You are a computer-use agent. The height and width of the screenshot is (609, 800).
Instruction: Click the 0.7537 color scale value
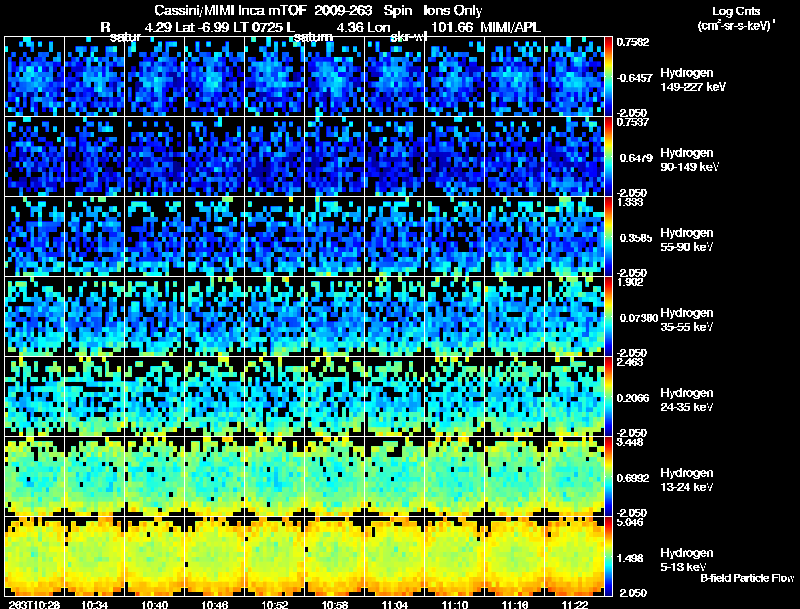coord(633,122)
